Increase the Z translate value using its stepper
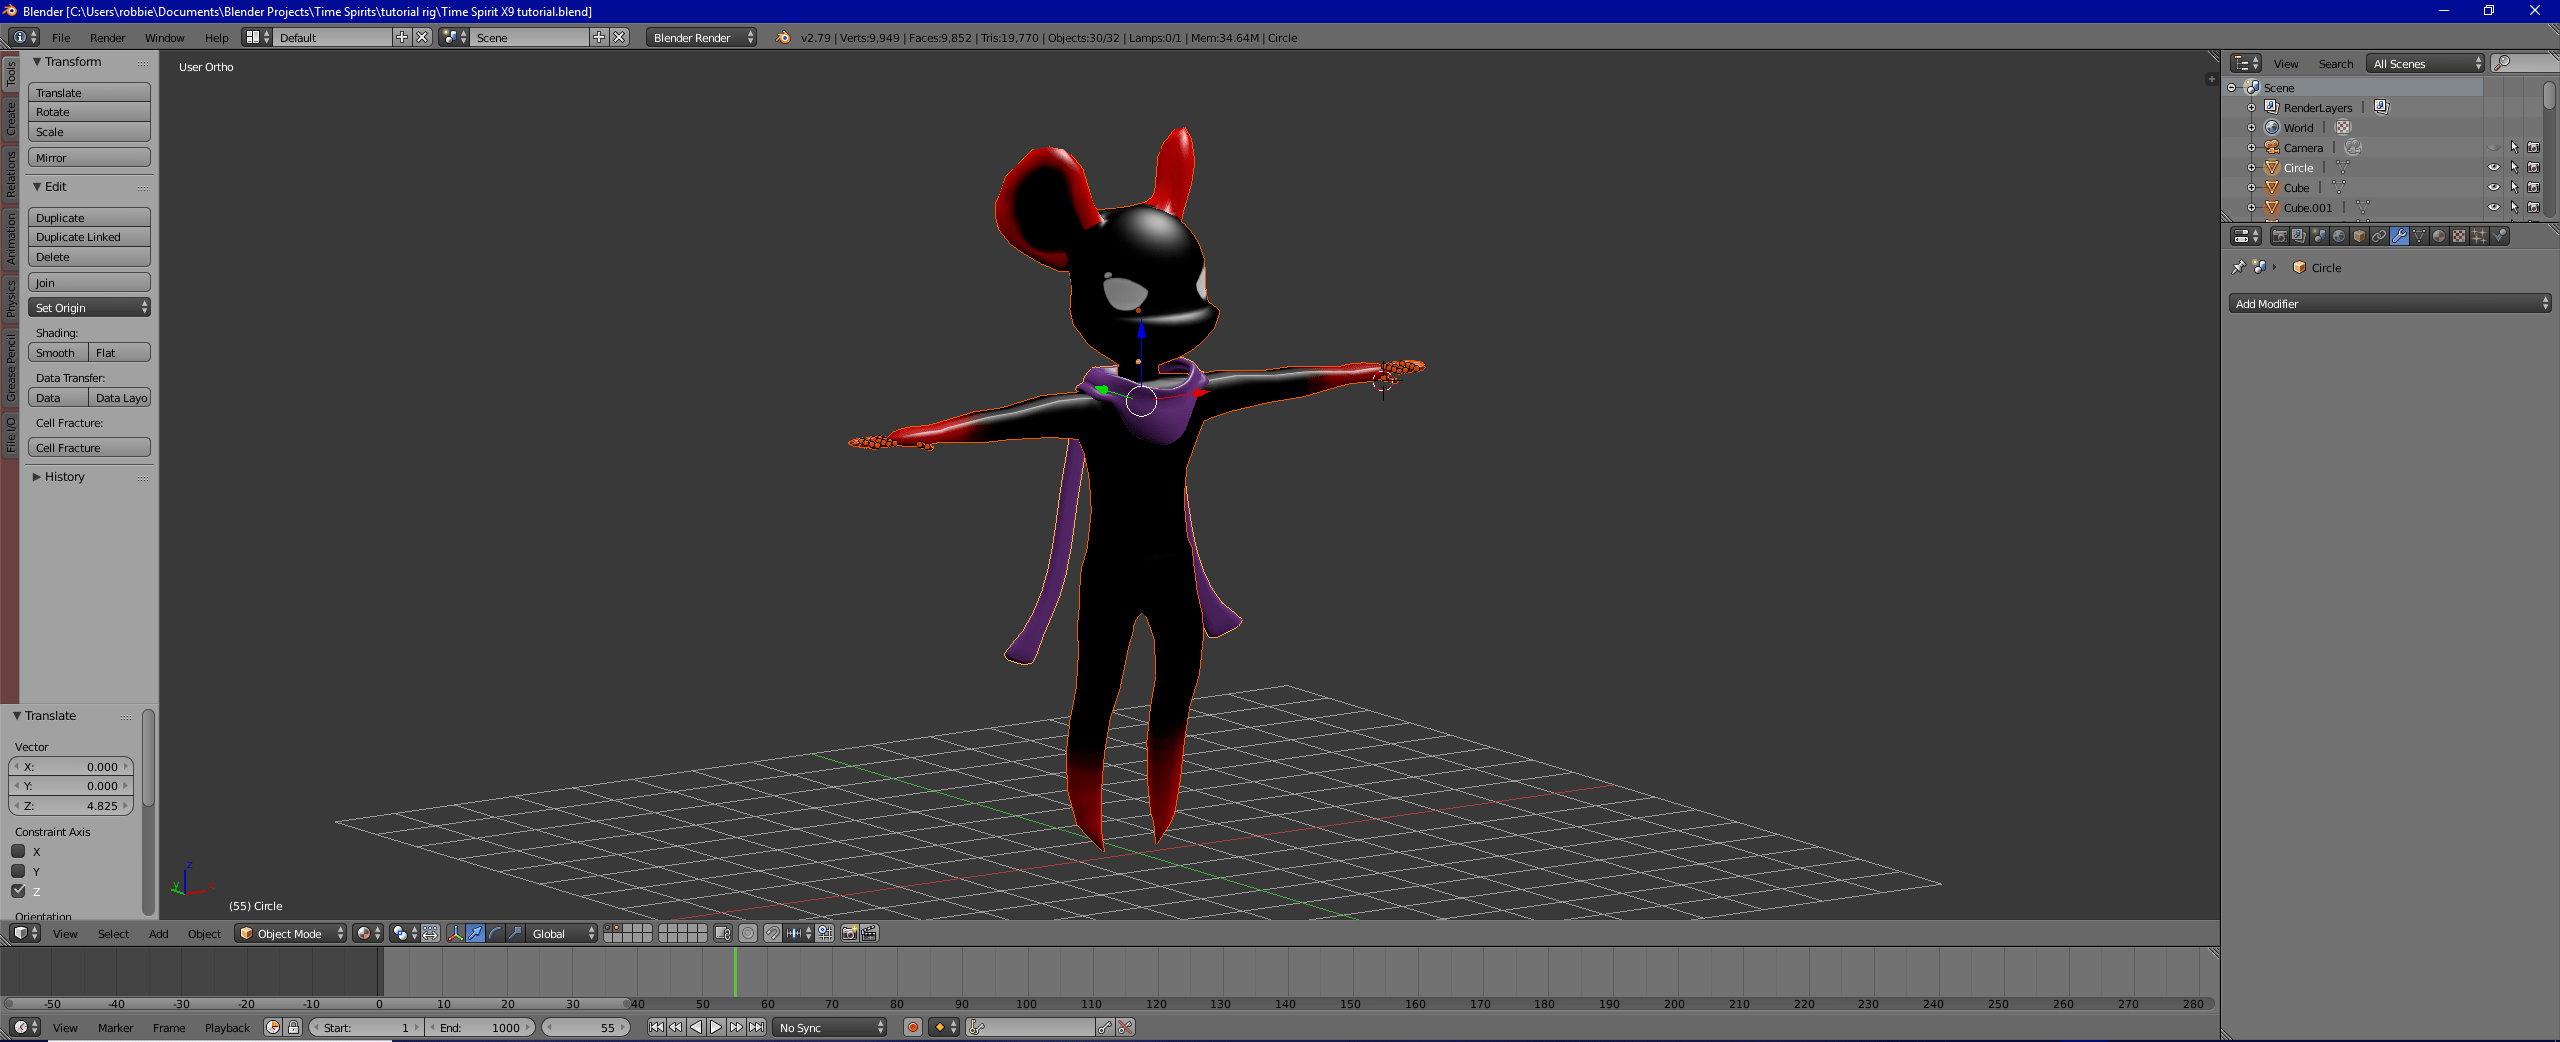Screen dimensions: 2560x1042 (124, 806)
